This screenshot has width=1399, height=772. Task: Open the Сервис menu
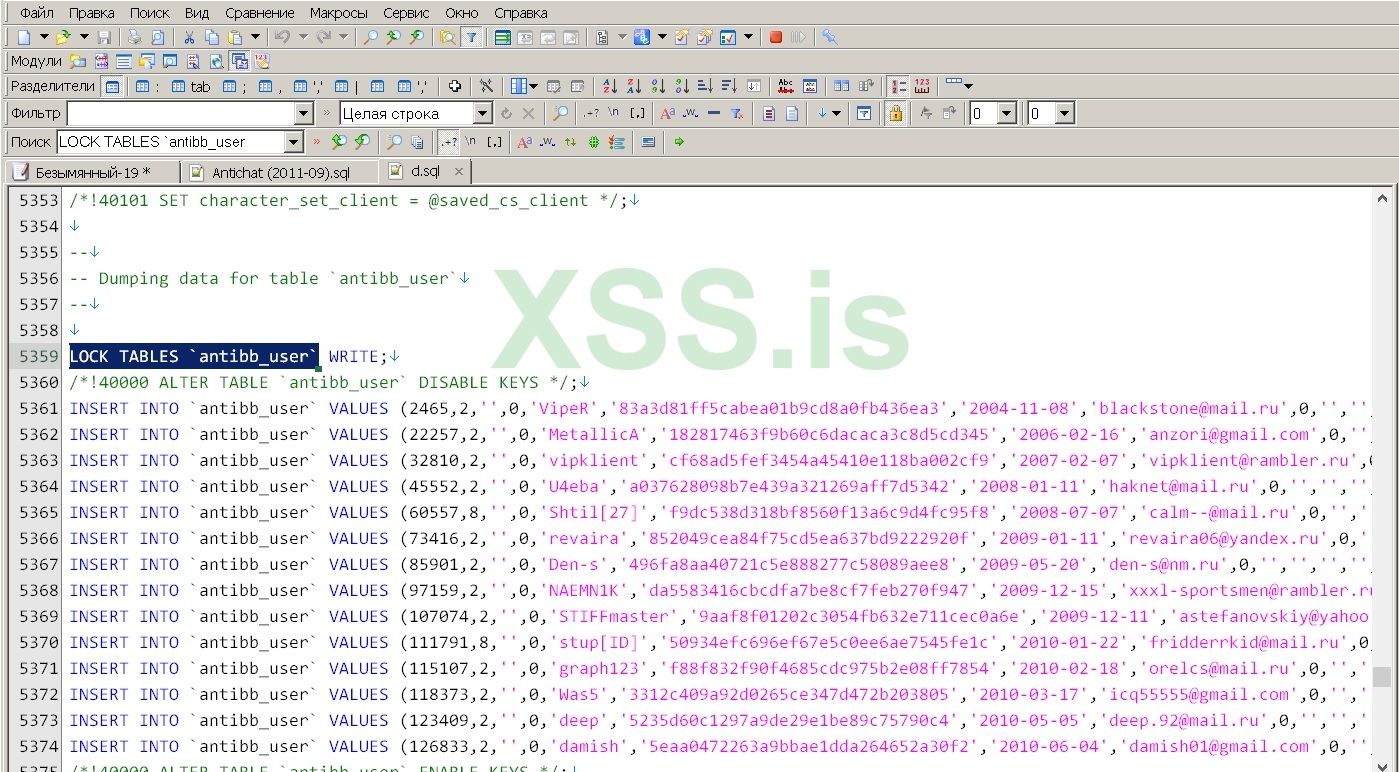(x=407, y=13)
